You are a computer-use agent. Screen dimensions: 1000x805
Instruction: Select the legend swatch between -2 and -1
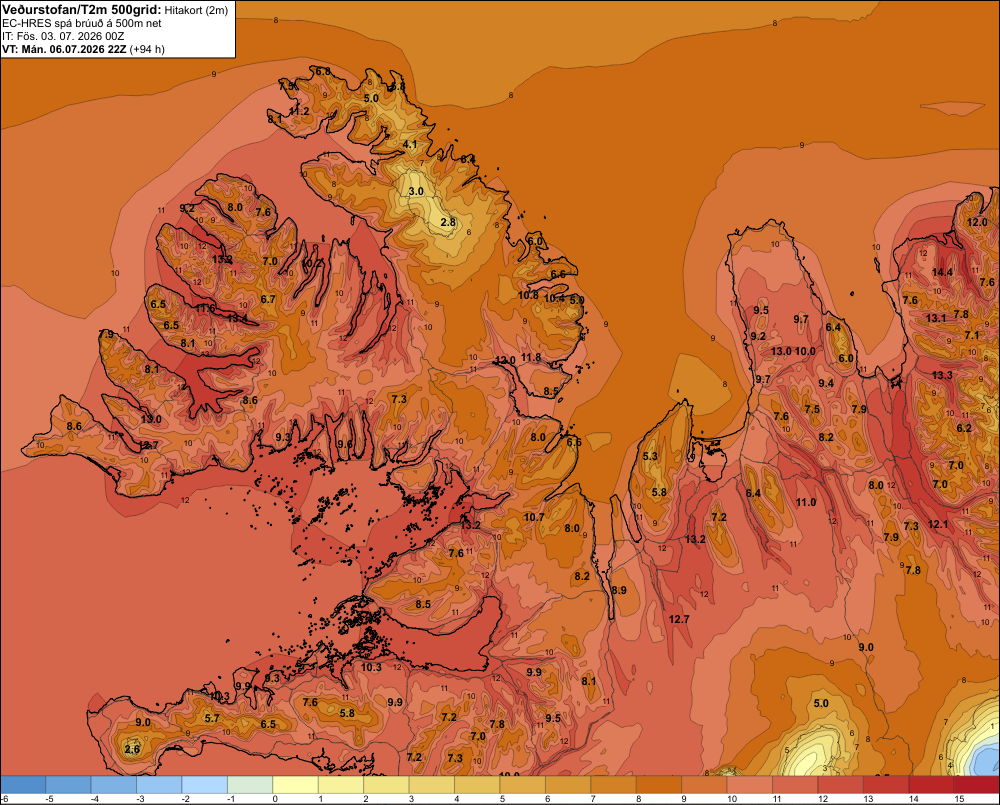pos(205,785)
